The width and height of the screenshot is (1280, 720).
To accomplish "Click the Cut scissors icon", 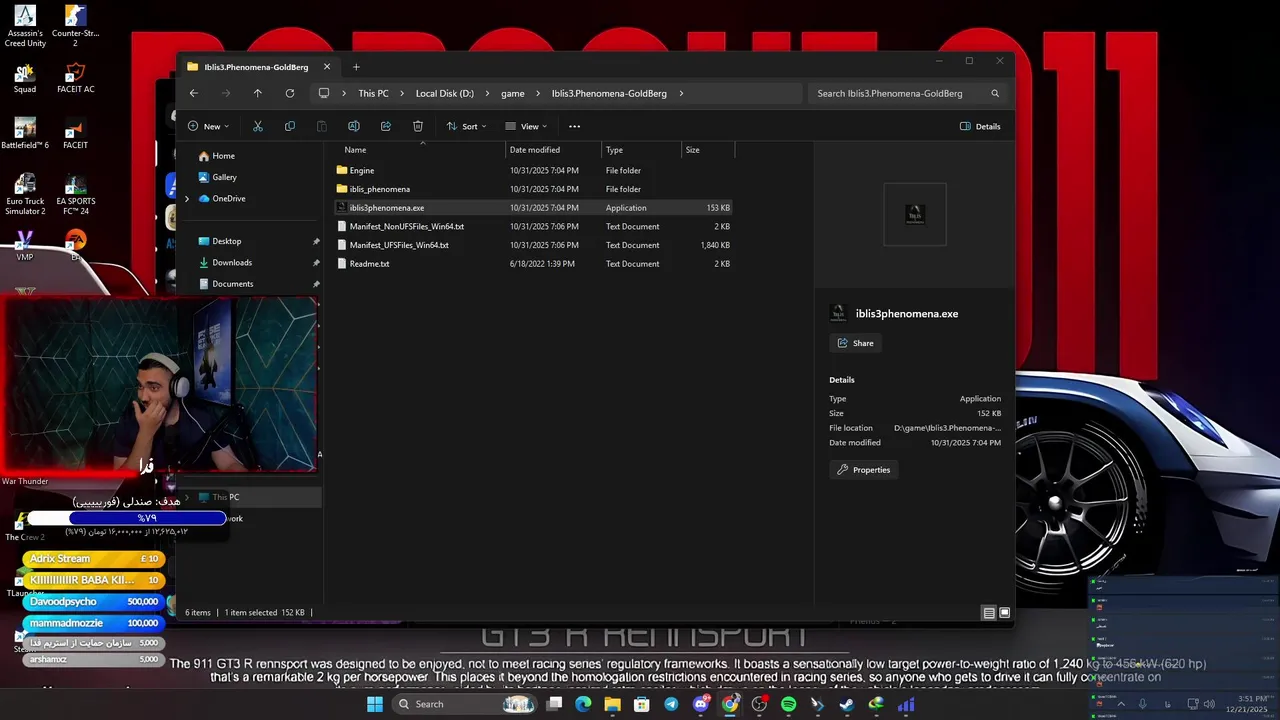I will click(x=258, y=126).
